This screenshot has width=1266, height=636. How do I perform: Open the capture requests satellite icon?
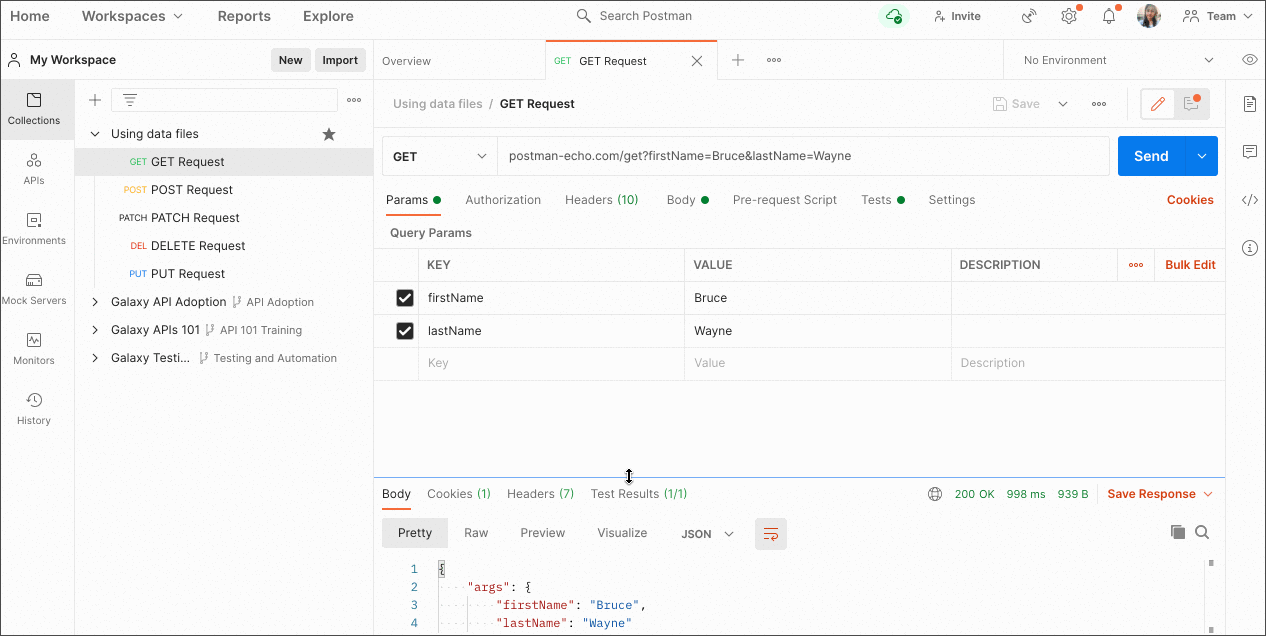pos(1029,16)
